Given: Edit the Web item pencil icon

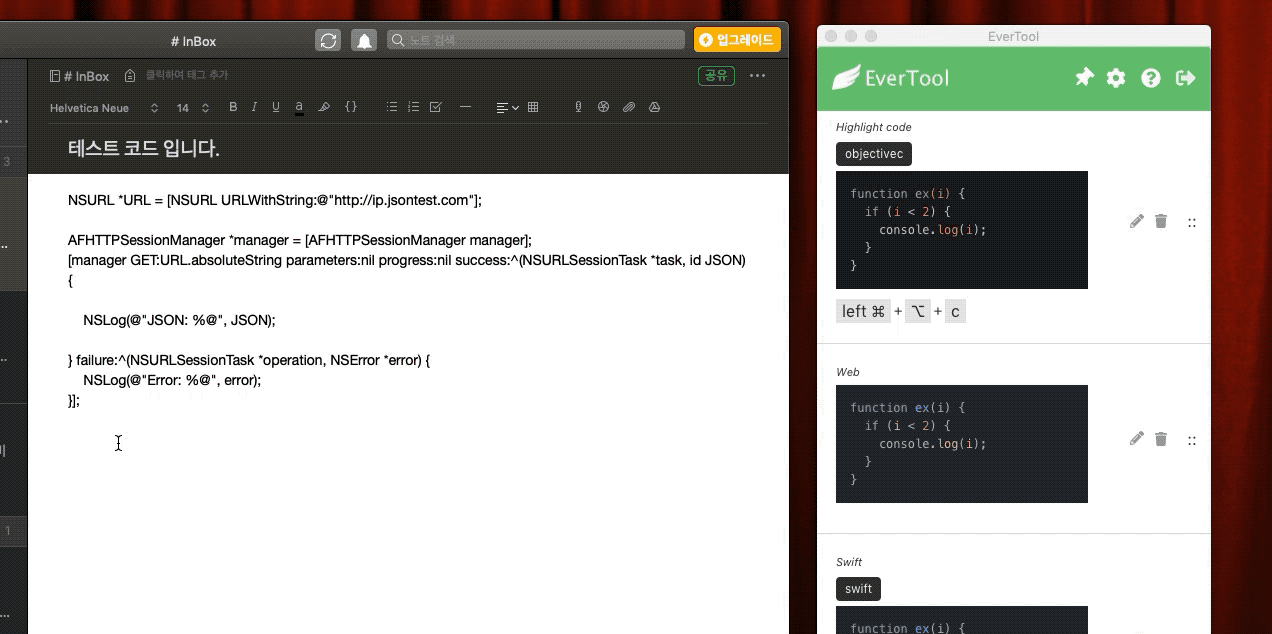Looking at the screenshot, I should click(x=1136, y=439).
